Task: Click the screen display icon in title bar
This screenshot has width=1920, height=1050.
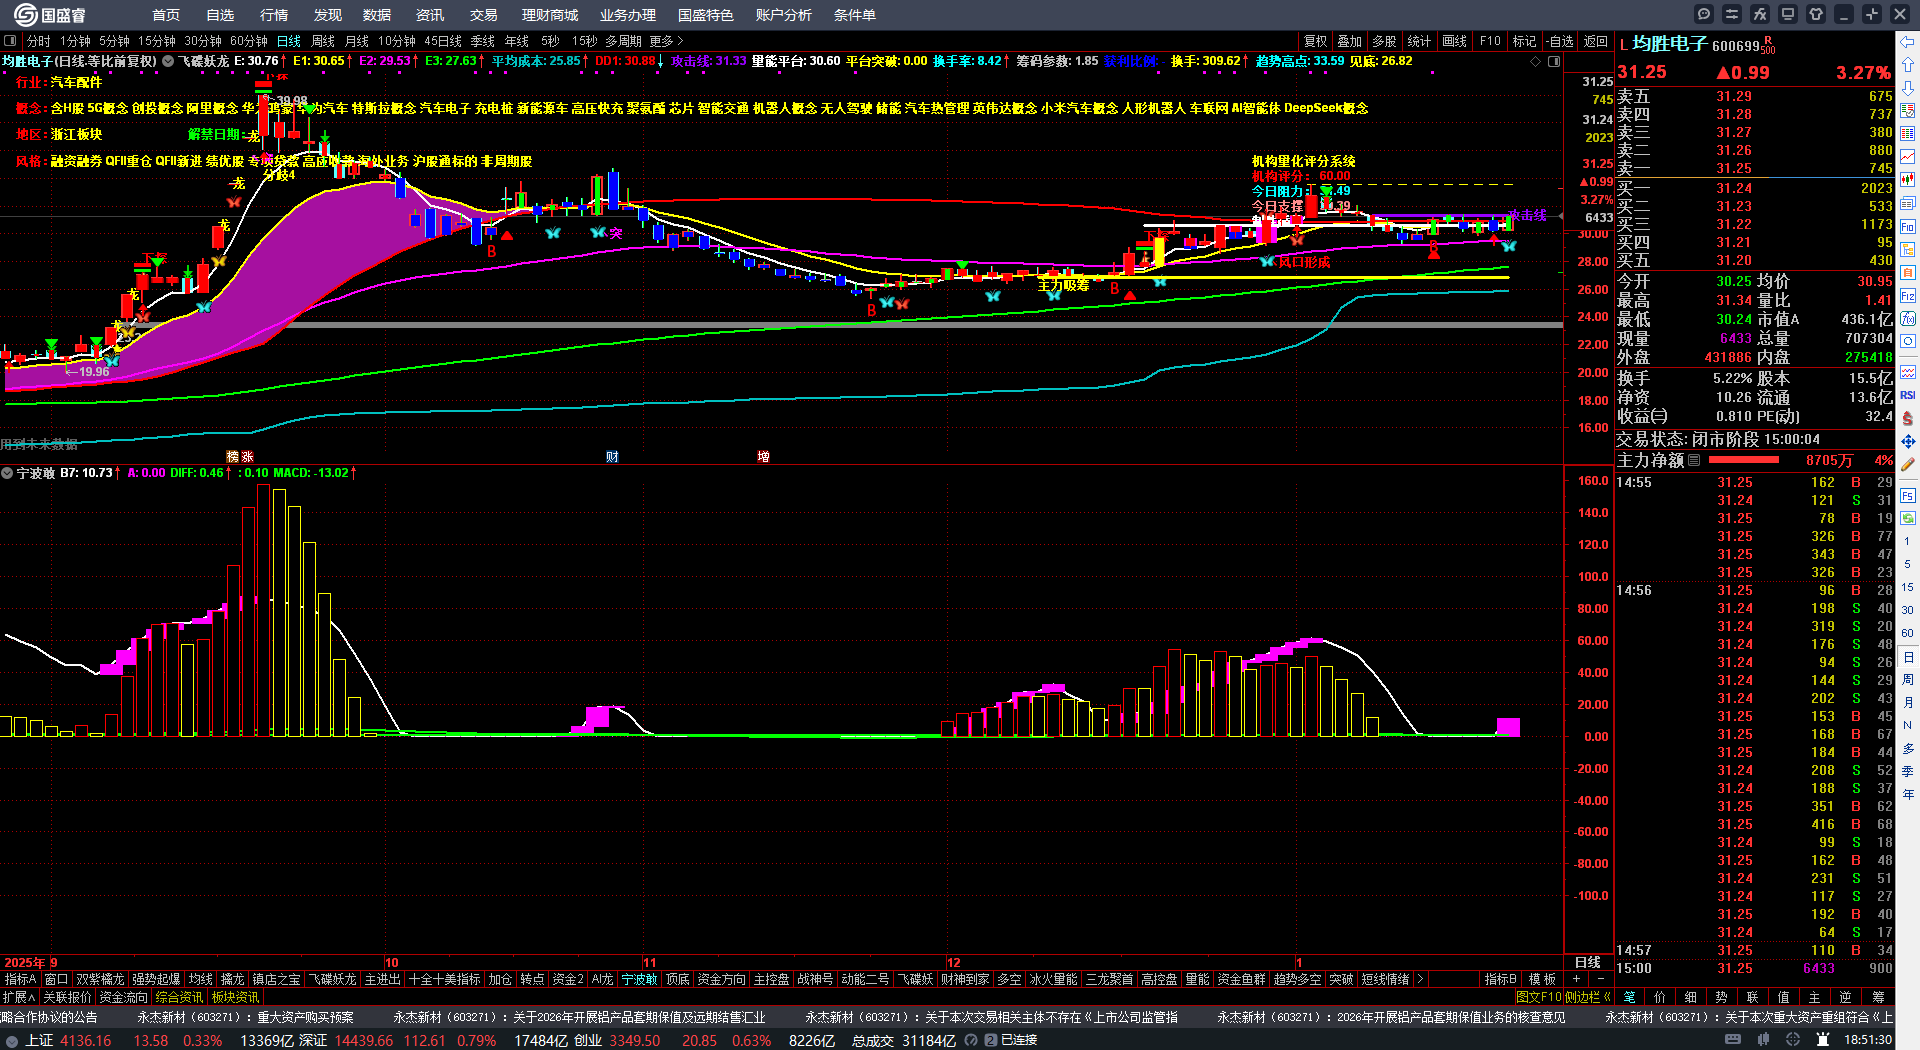Action: tap(1788, 14)
